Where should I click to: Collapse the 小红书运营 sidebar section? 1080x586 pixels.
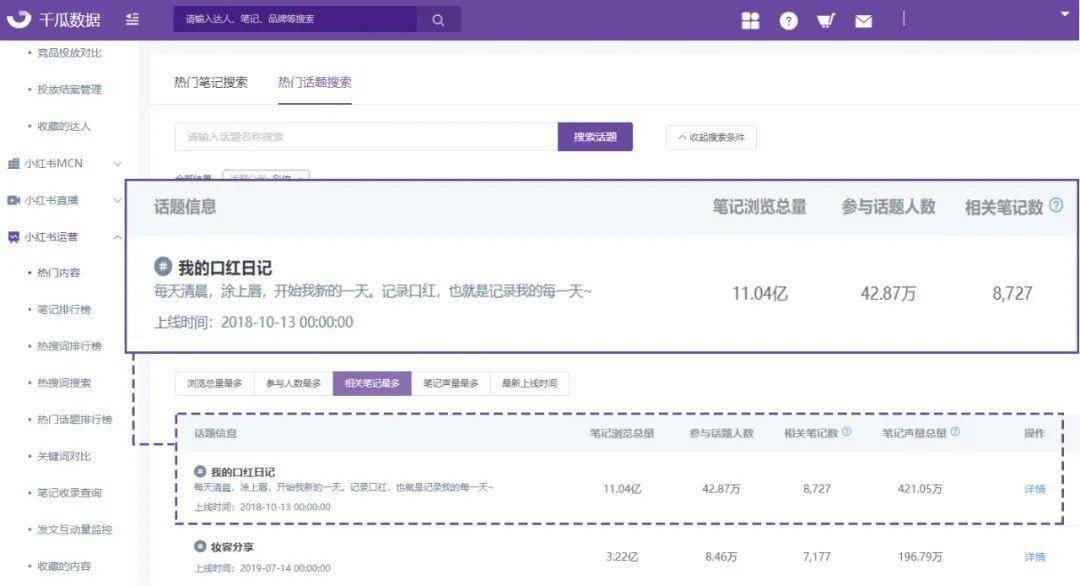pos(117,237)
